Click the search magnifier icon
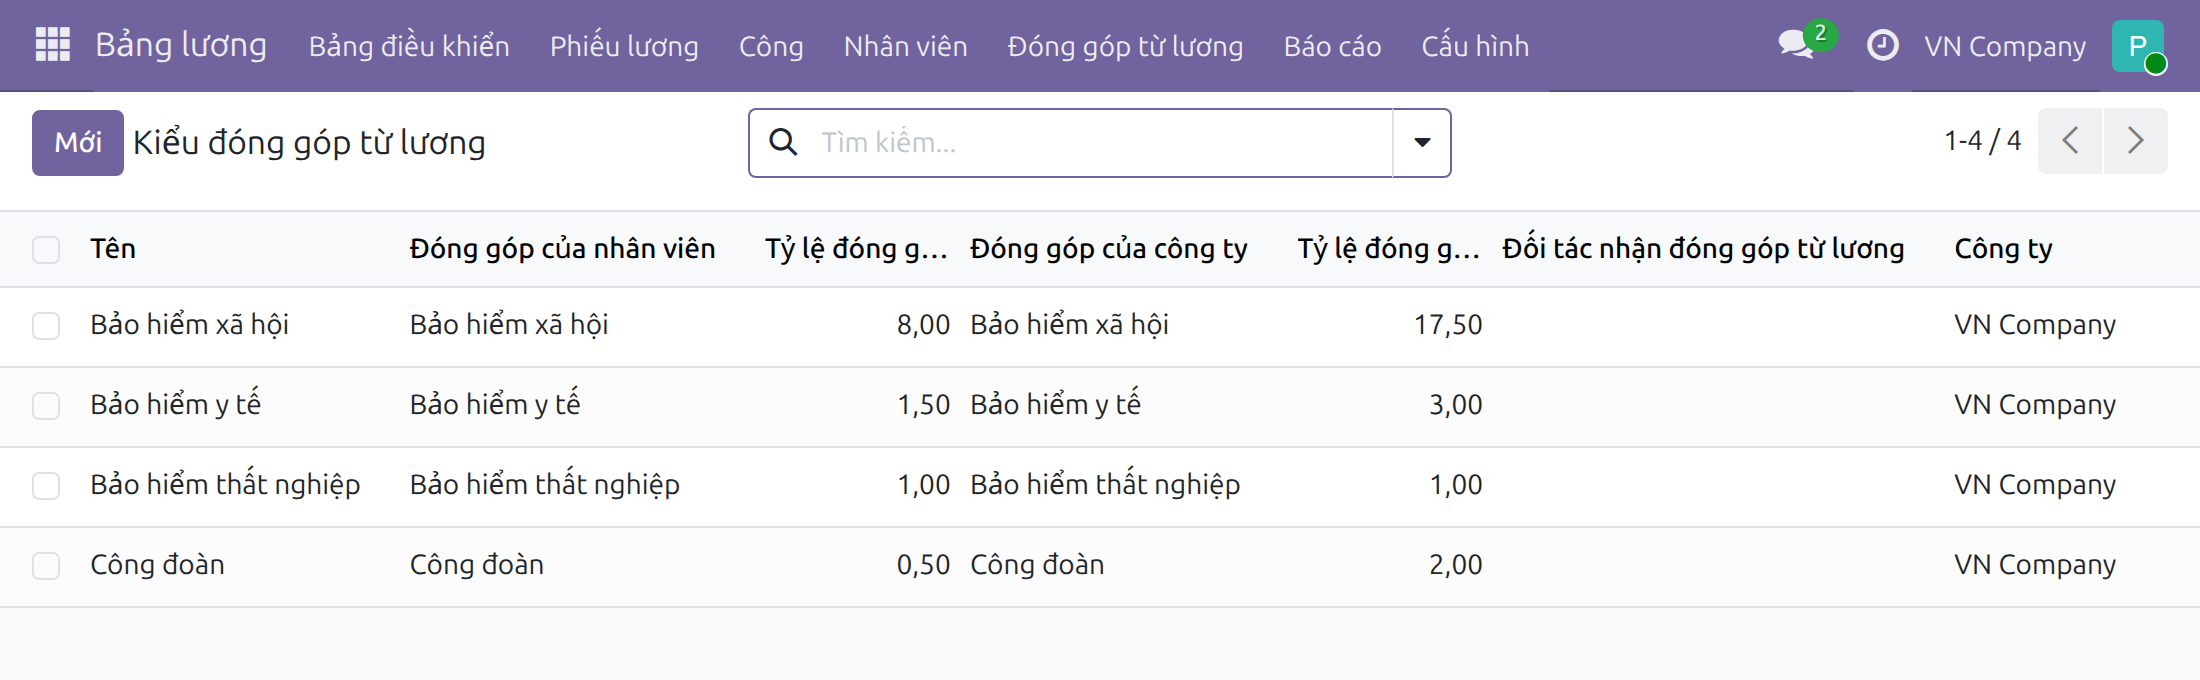 point(783,142)
